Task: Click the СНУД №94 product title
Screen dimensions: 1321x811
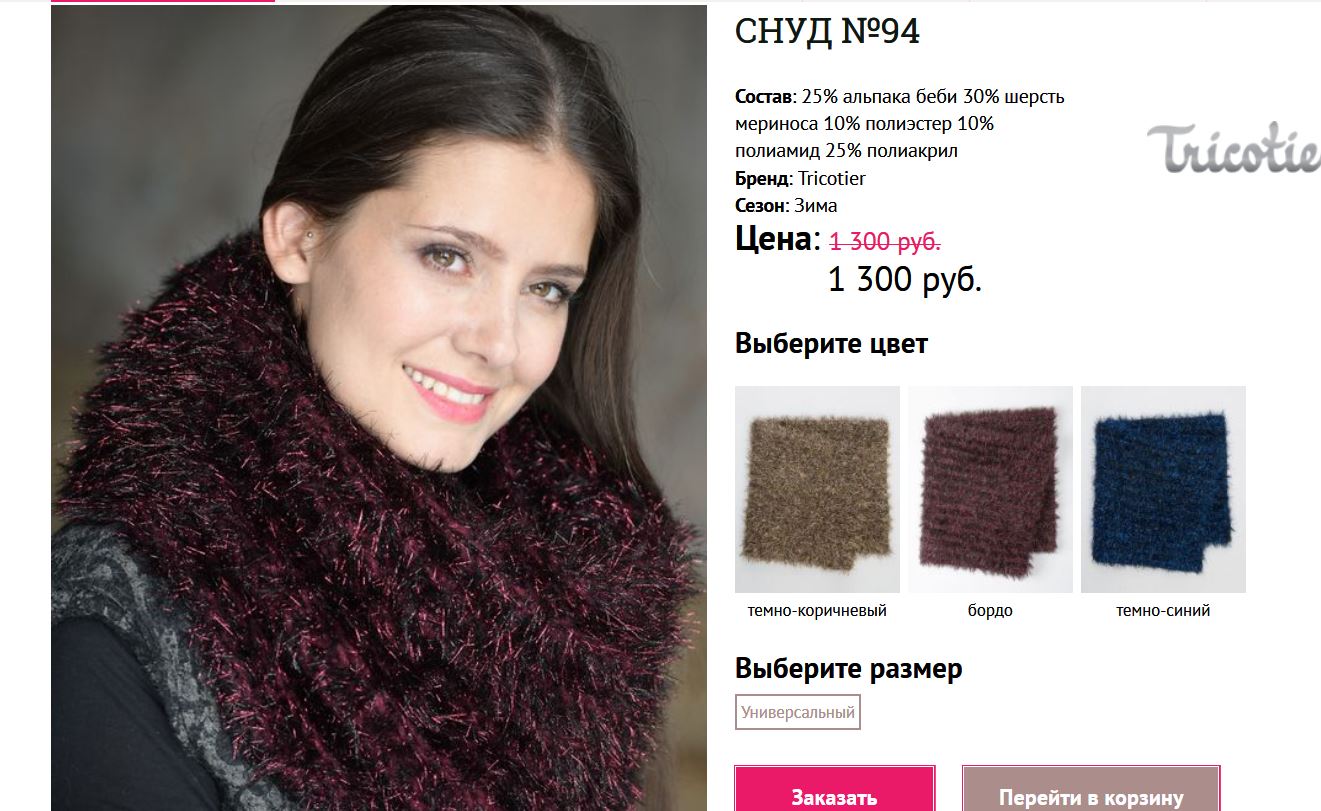Action: coord(827,32)
